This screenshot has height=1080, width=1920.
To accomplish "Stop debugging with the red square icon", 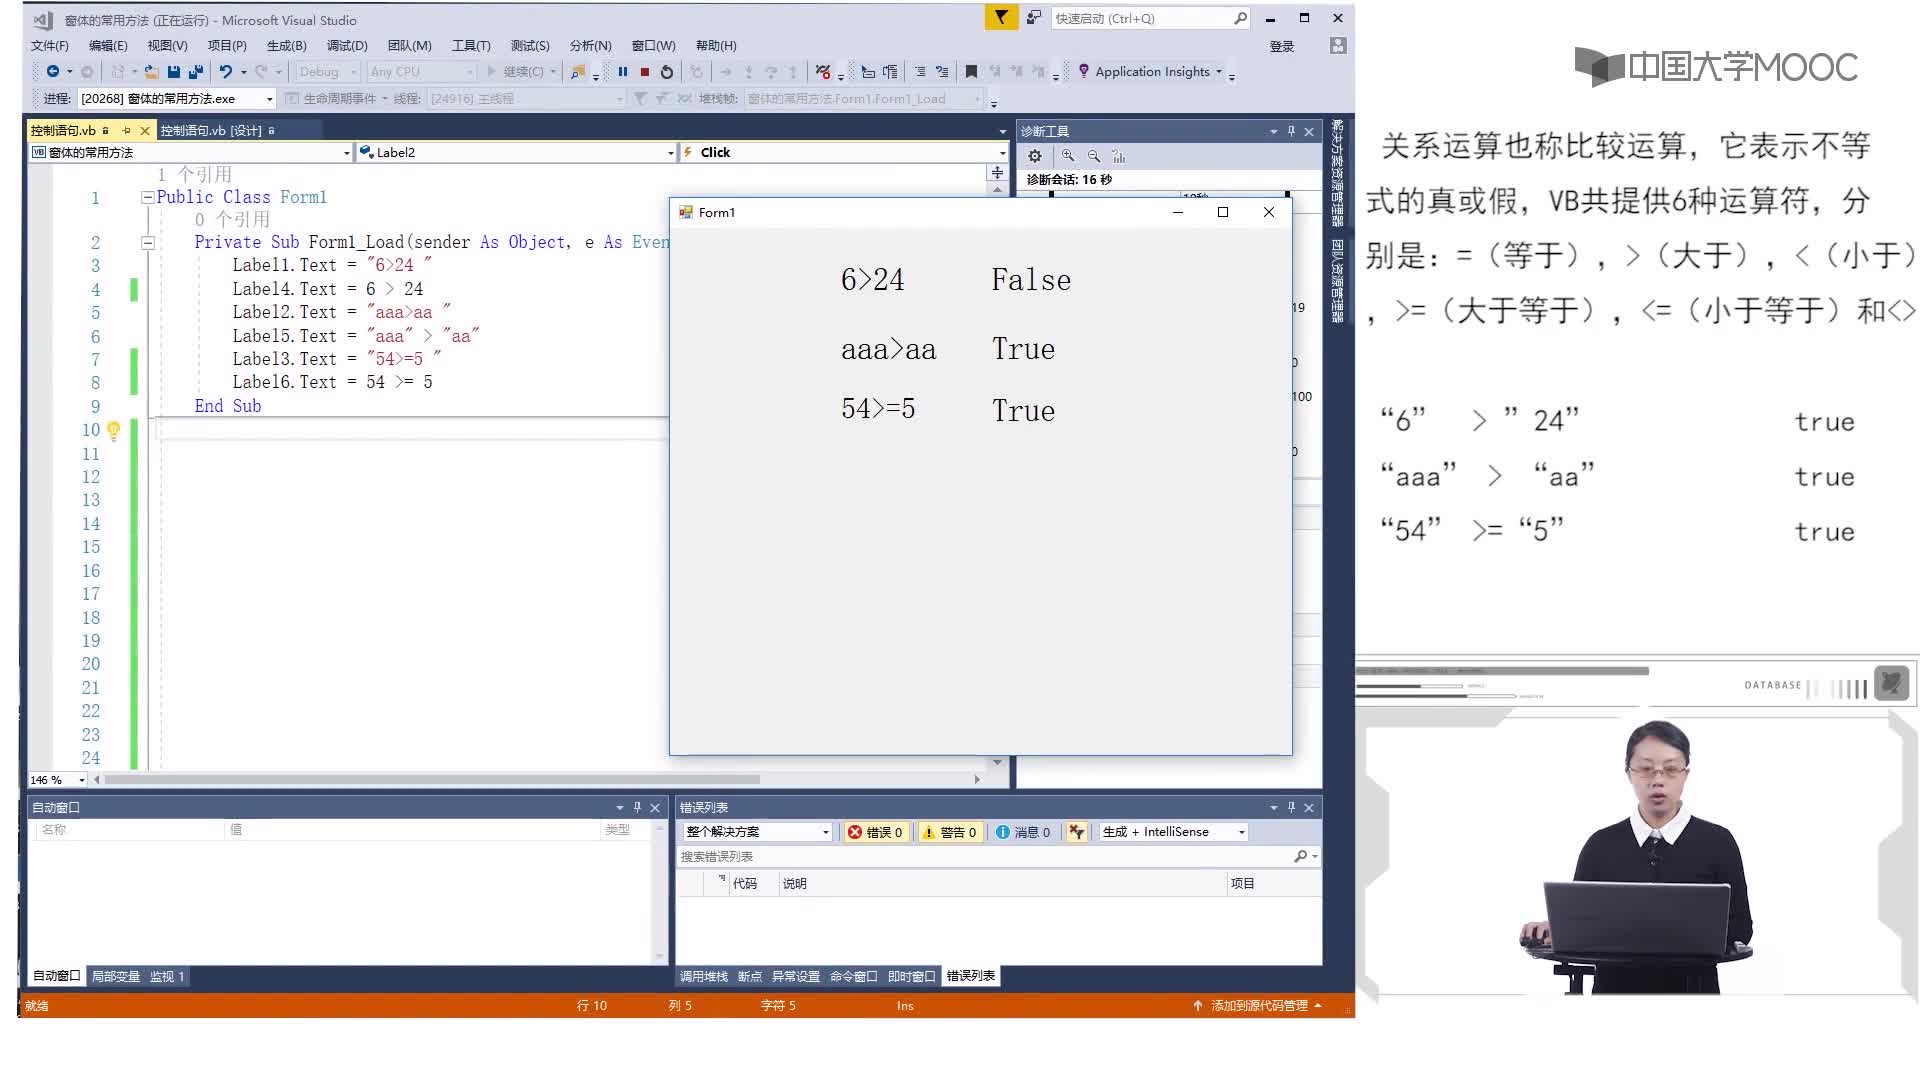I will (x=645, y=72).
